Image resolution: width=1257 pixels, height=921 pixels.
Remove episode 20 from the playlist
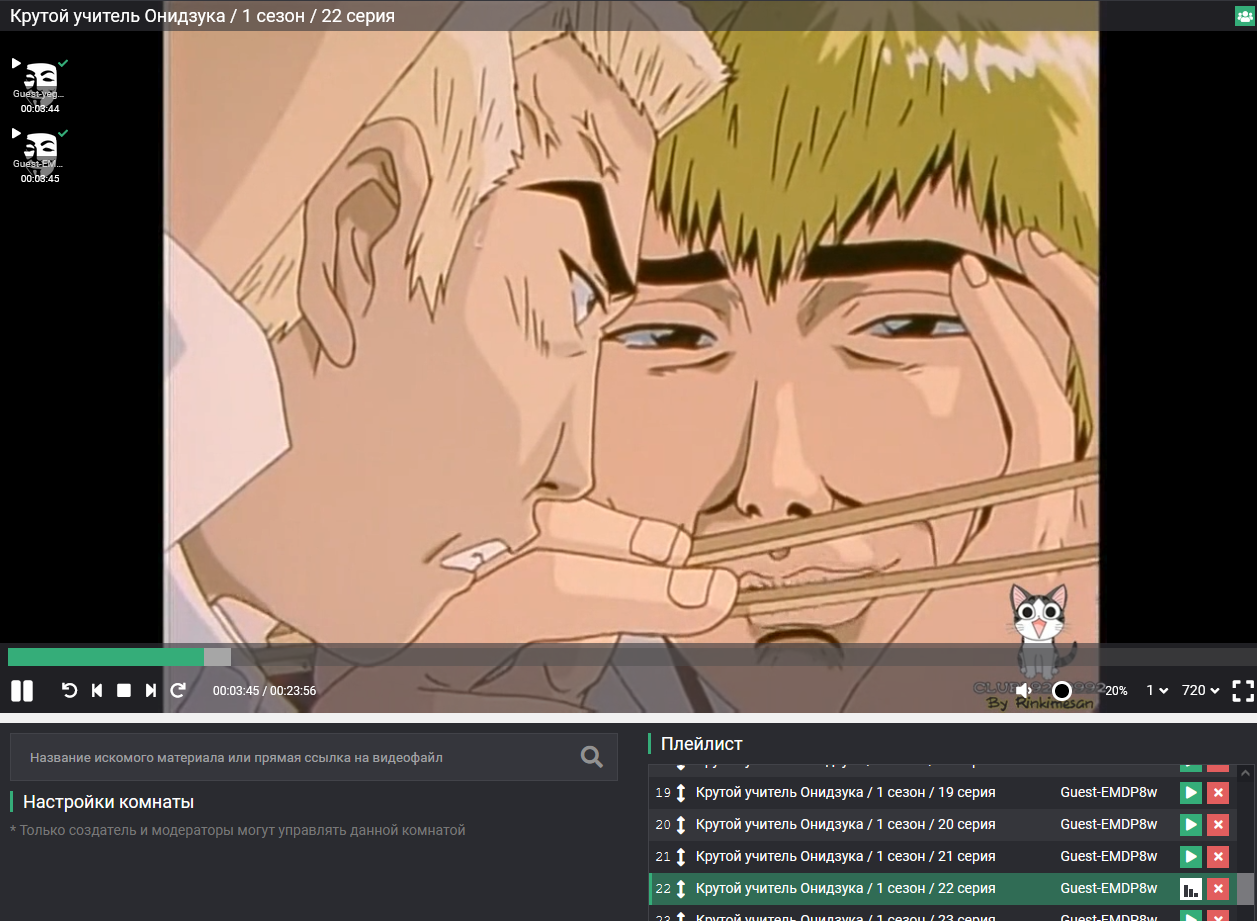pyautogui.click(x=1218, y=825)
